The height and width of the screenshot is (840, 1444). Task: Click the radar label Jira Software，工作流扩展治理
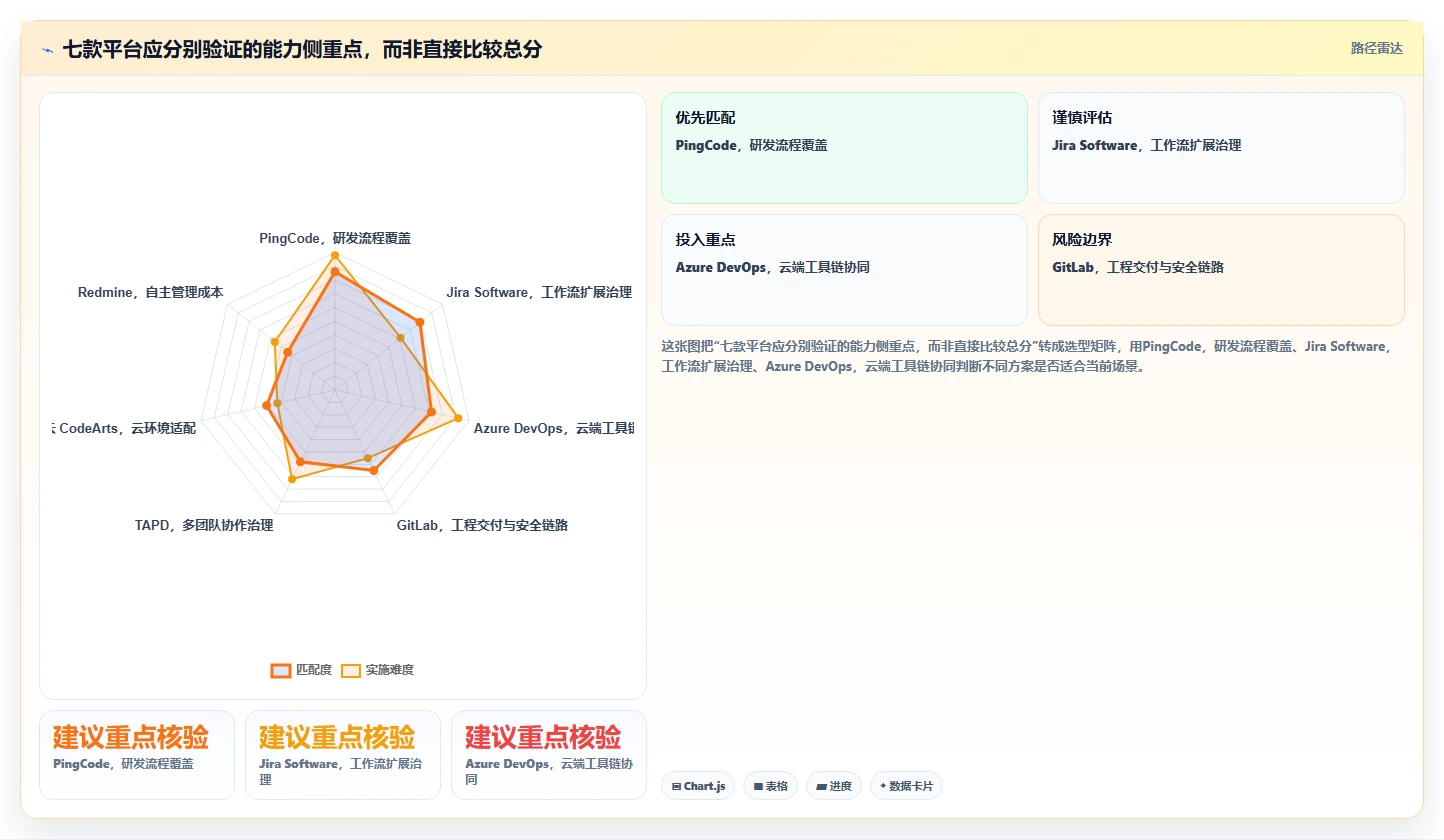click(x=539, y=292)
